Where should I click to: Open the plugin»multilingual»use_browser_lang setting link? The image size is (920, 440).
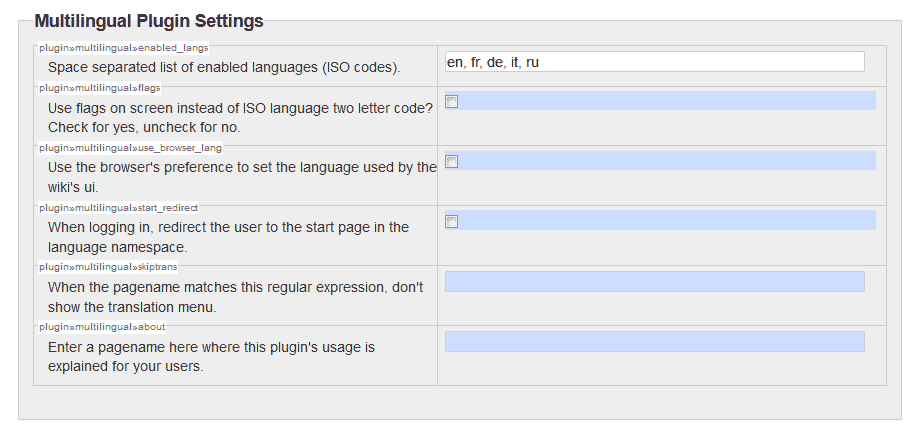[130, 147]
